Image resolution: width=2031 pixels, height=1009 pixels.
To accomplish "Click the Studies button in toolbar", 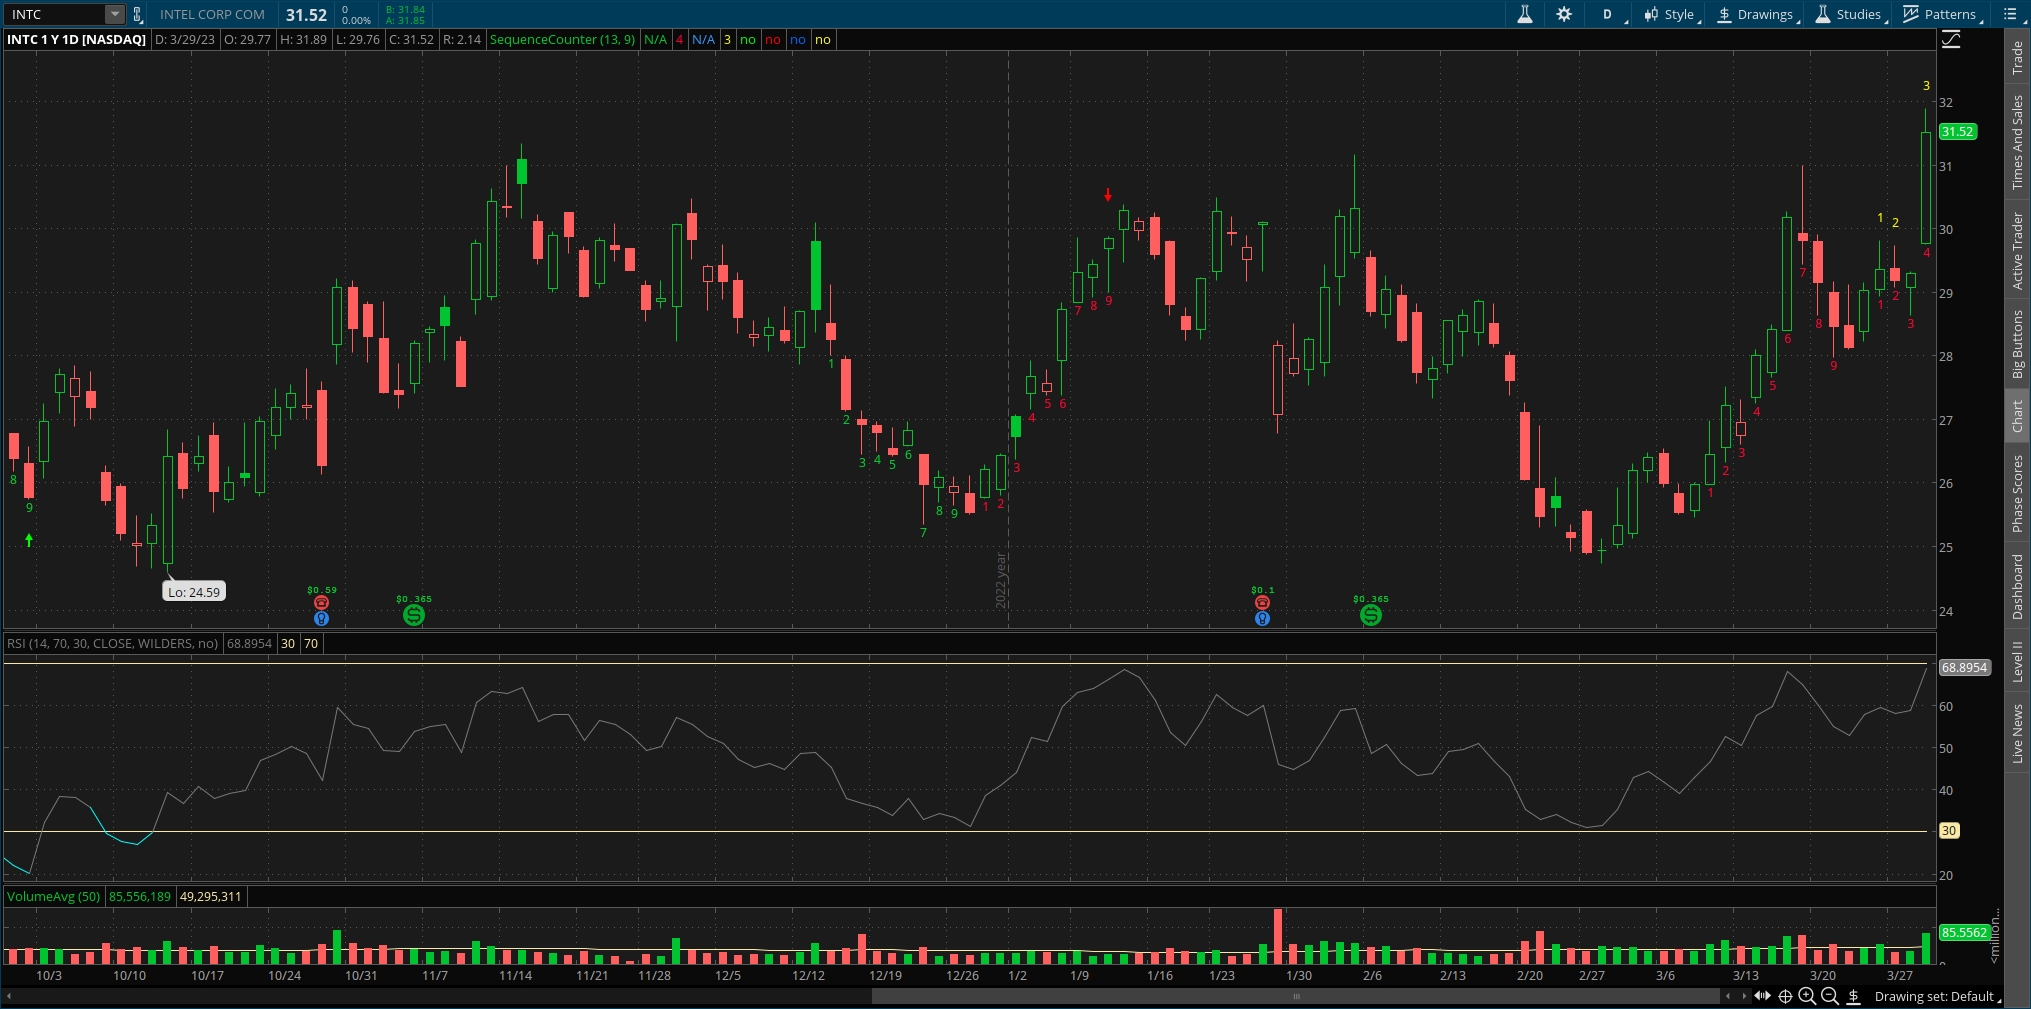I will point(1849,14).
